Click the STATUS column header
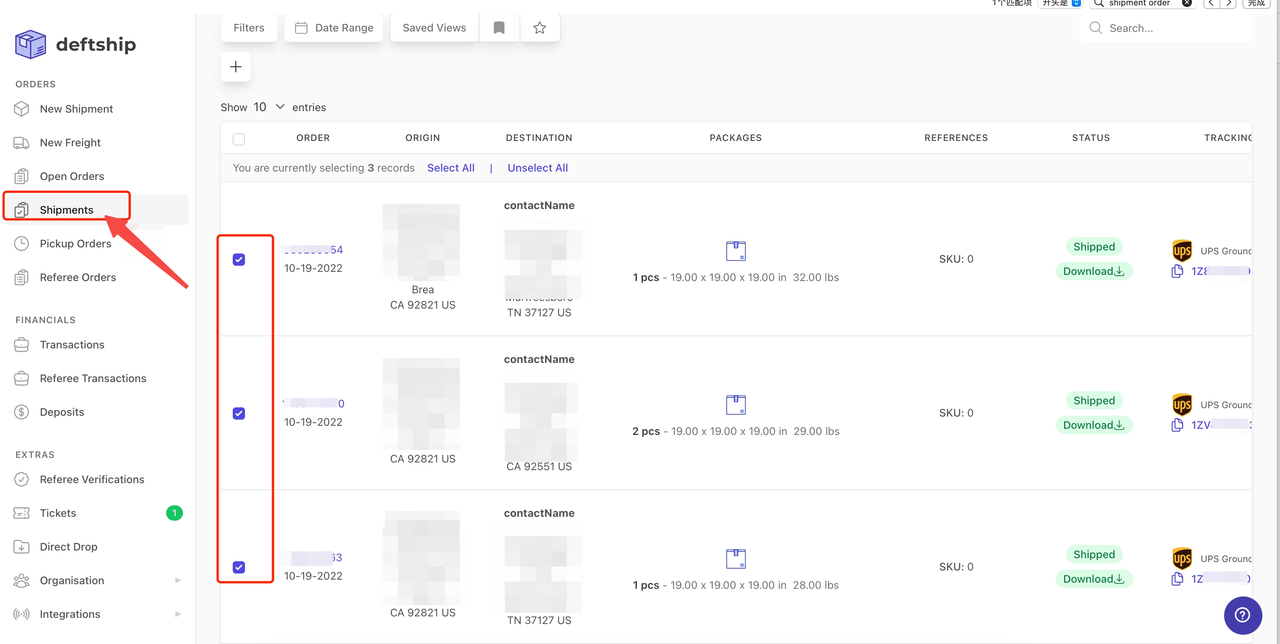Image resolution: width=1280 pixels, height=644 pixels. [1091, 138]
